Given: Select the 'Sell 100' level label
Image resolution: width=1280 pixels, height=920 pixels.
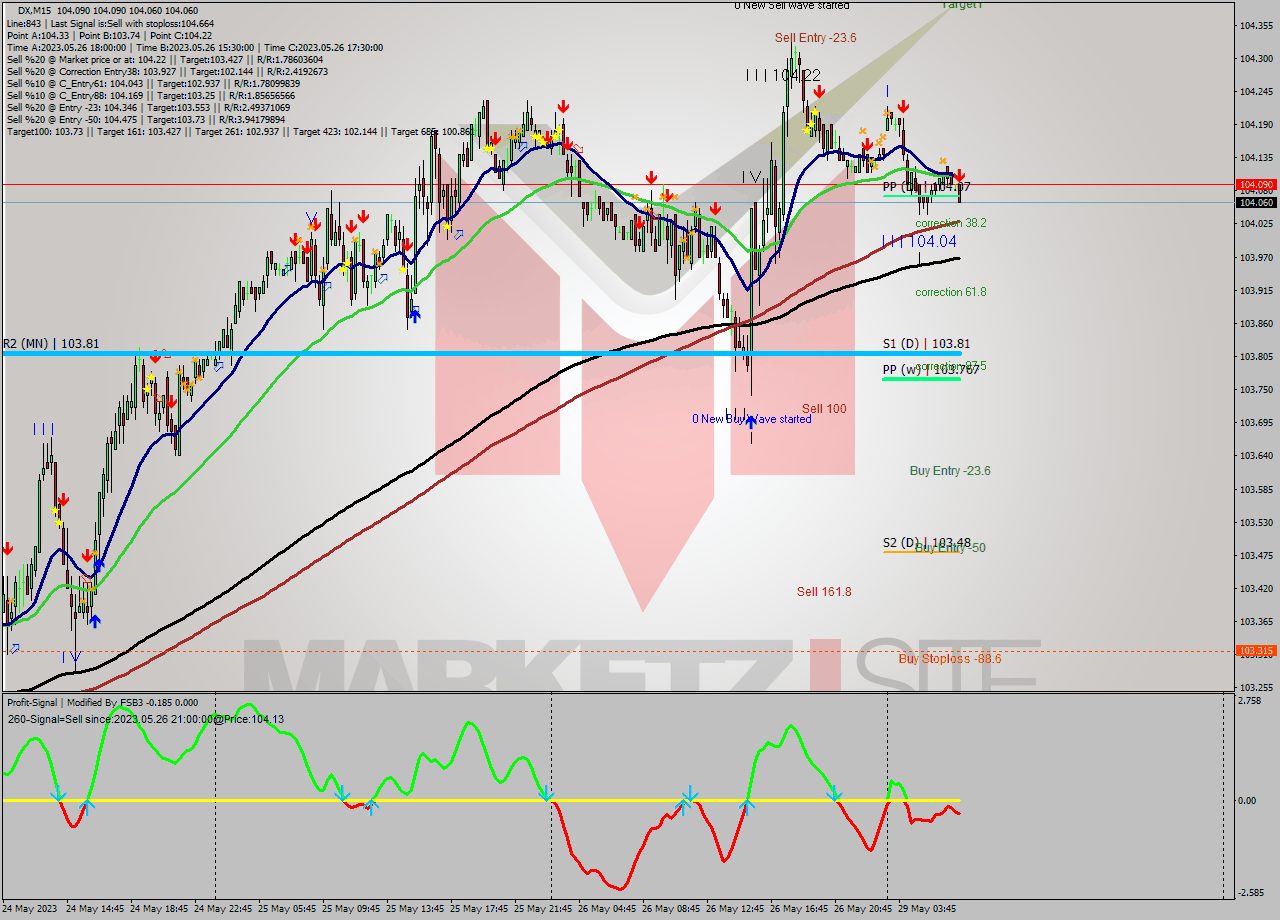Looking at the screenshot, I should (x=824, y=409).
